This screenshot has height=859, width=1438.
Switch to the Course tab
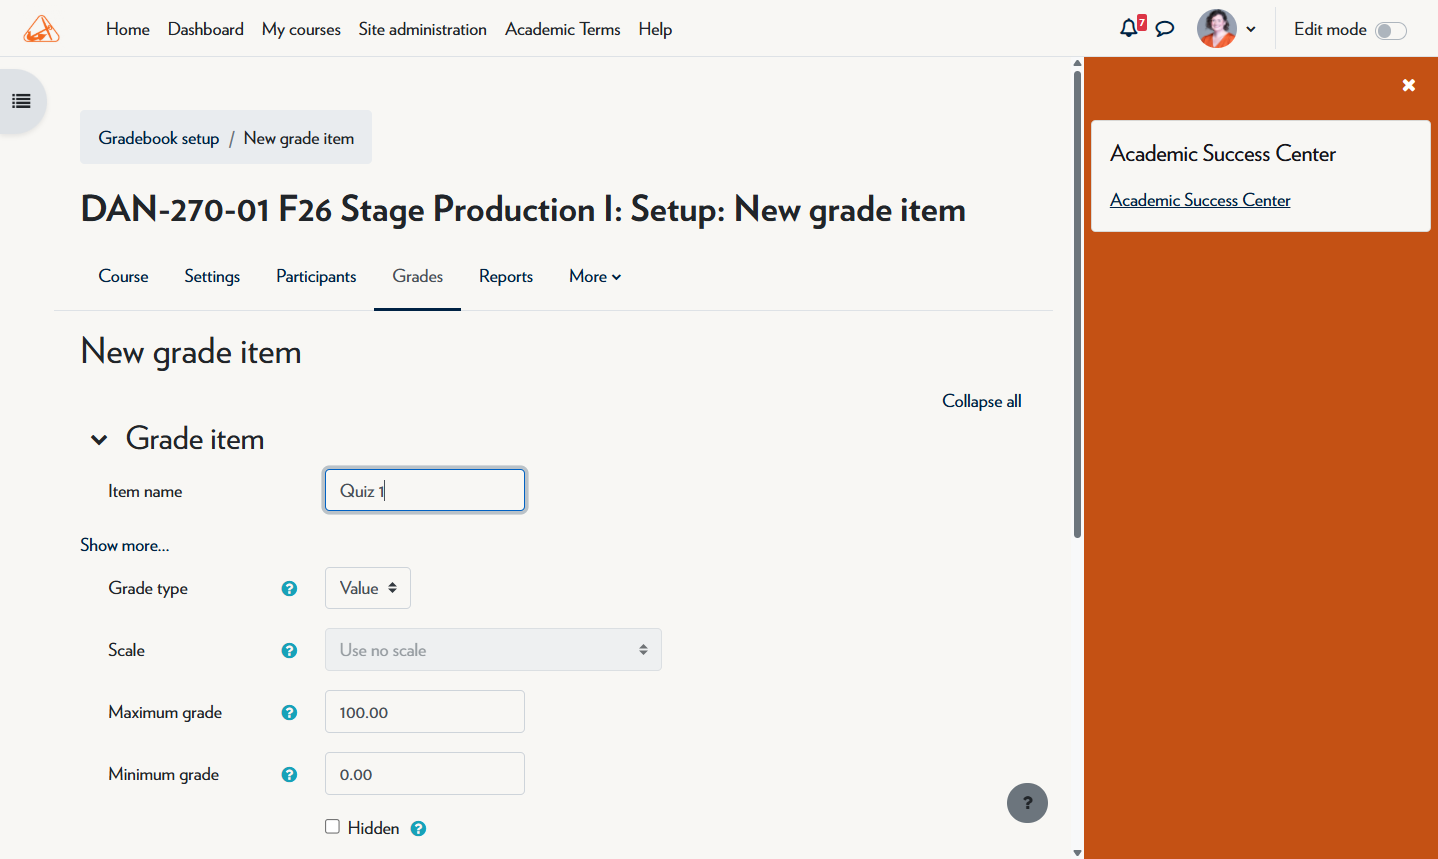point(123,277)
